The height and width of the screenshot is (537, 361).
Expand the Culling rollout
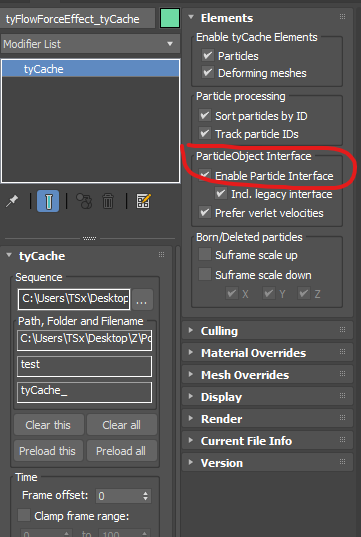pyautogui.click(x=267, y=331)
